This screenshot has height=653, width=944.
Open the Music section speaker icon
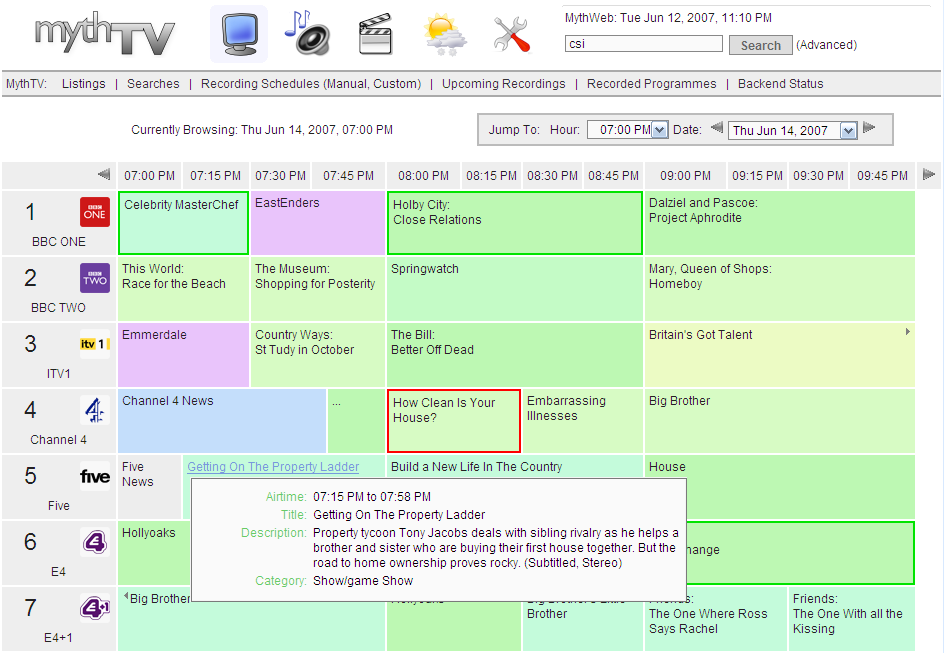click(308, 33)
